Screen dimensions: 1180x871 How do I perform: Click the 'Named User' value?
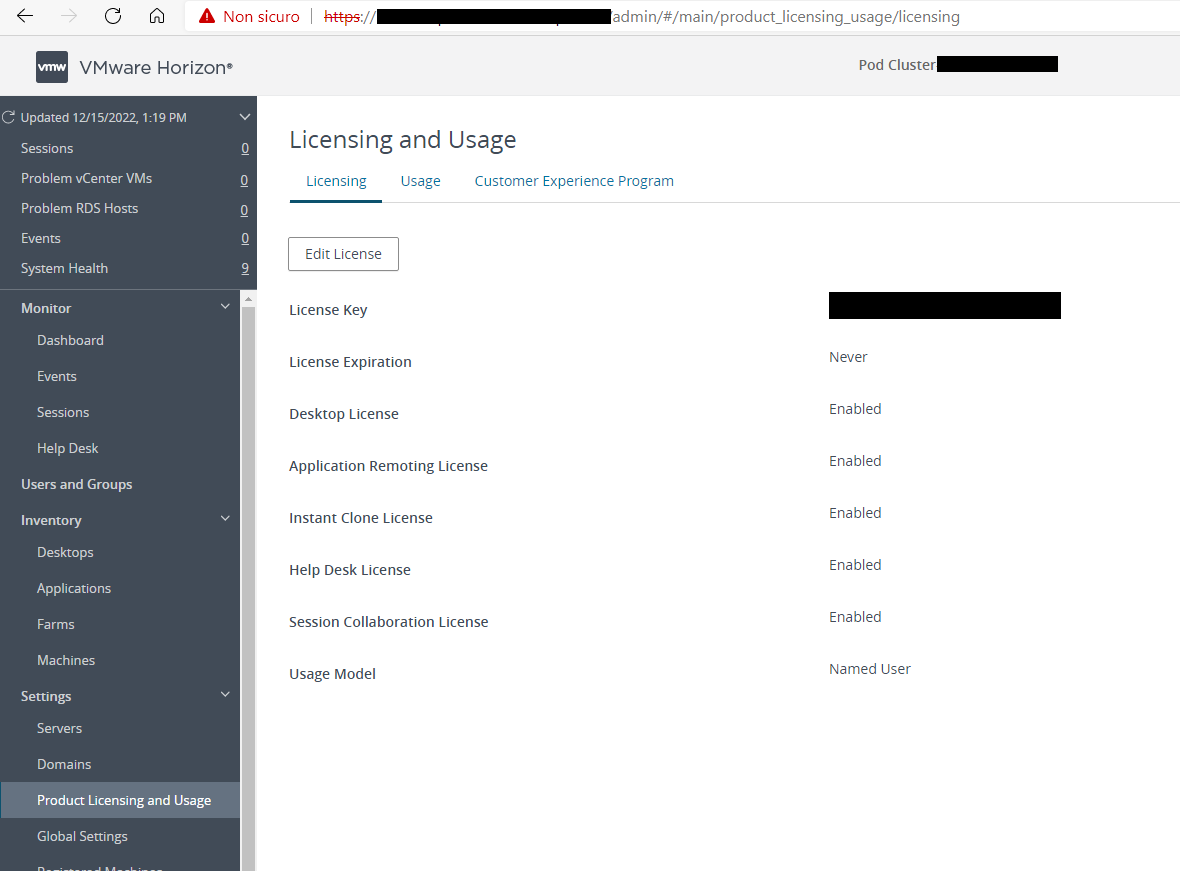(870, 668)
